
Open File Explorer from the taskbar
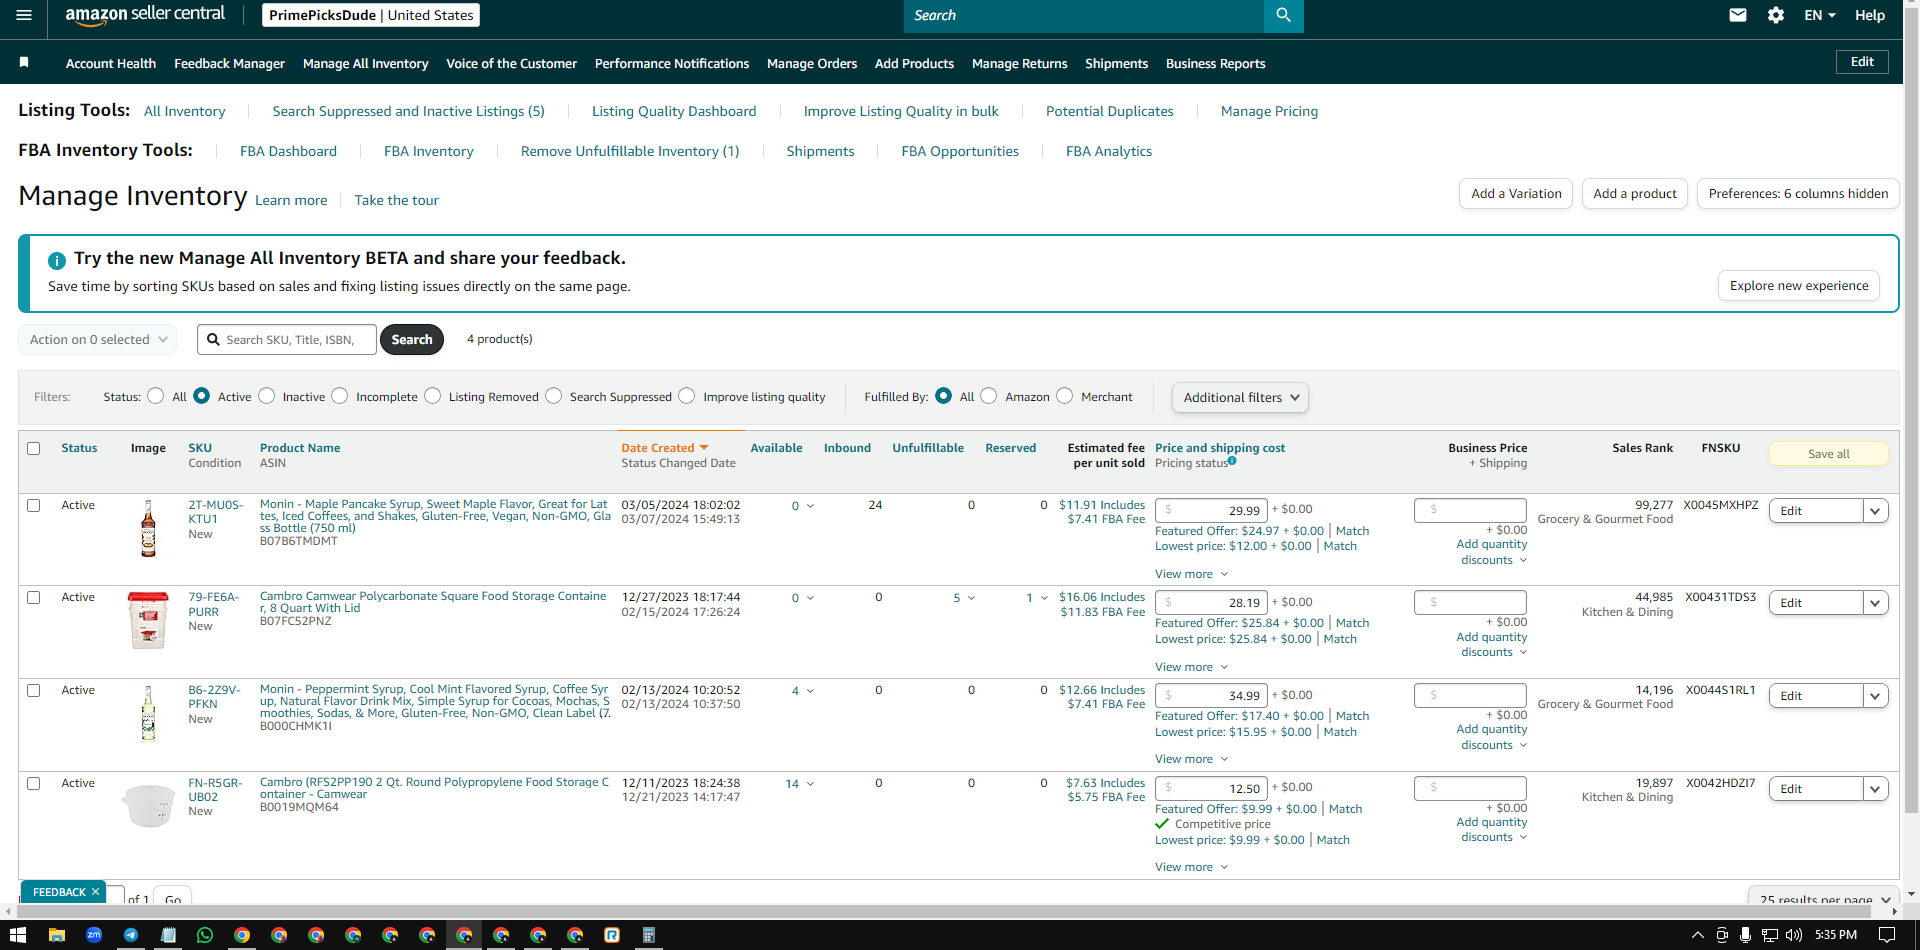57,935
